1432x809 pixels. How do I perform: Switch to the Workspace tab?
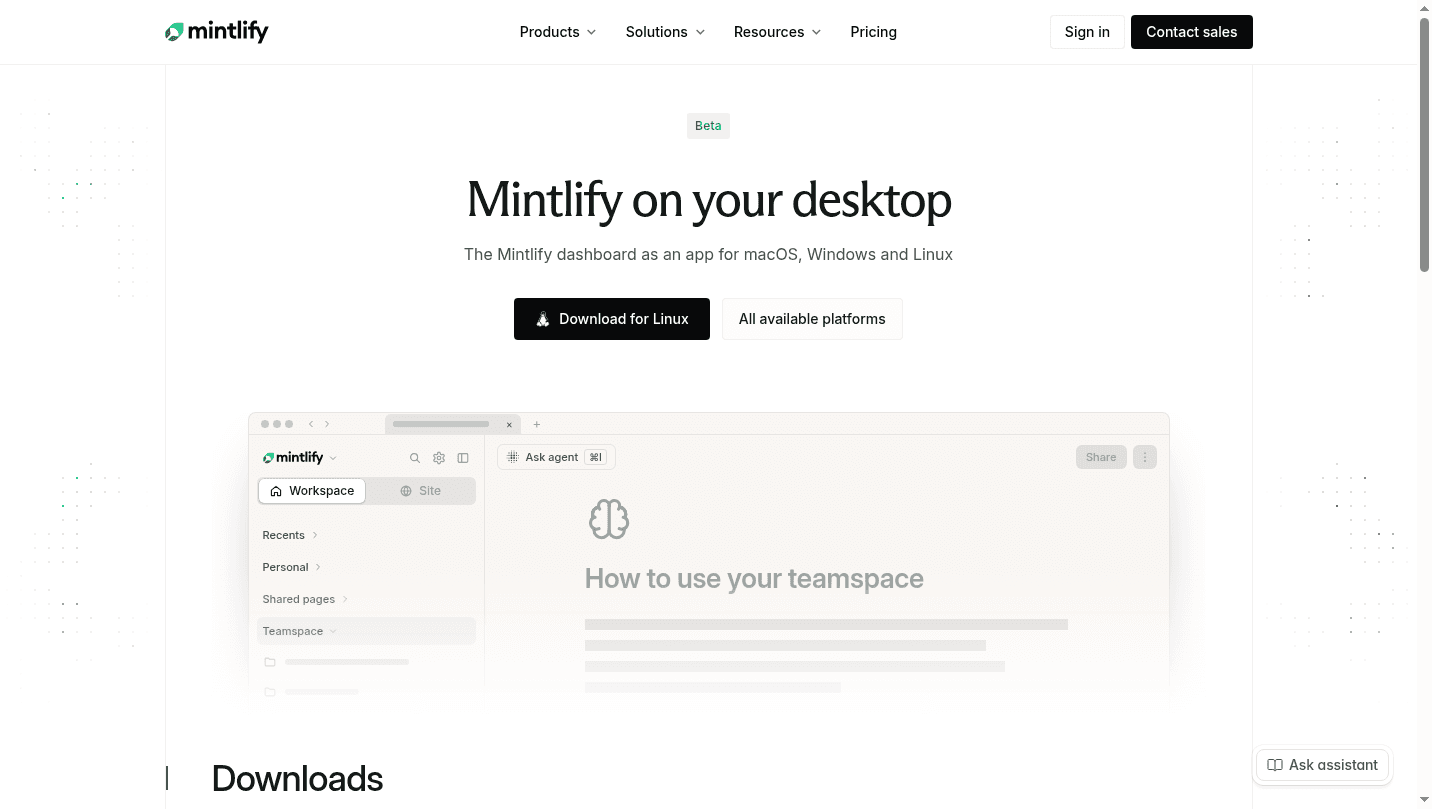click(x=312, y=491)
